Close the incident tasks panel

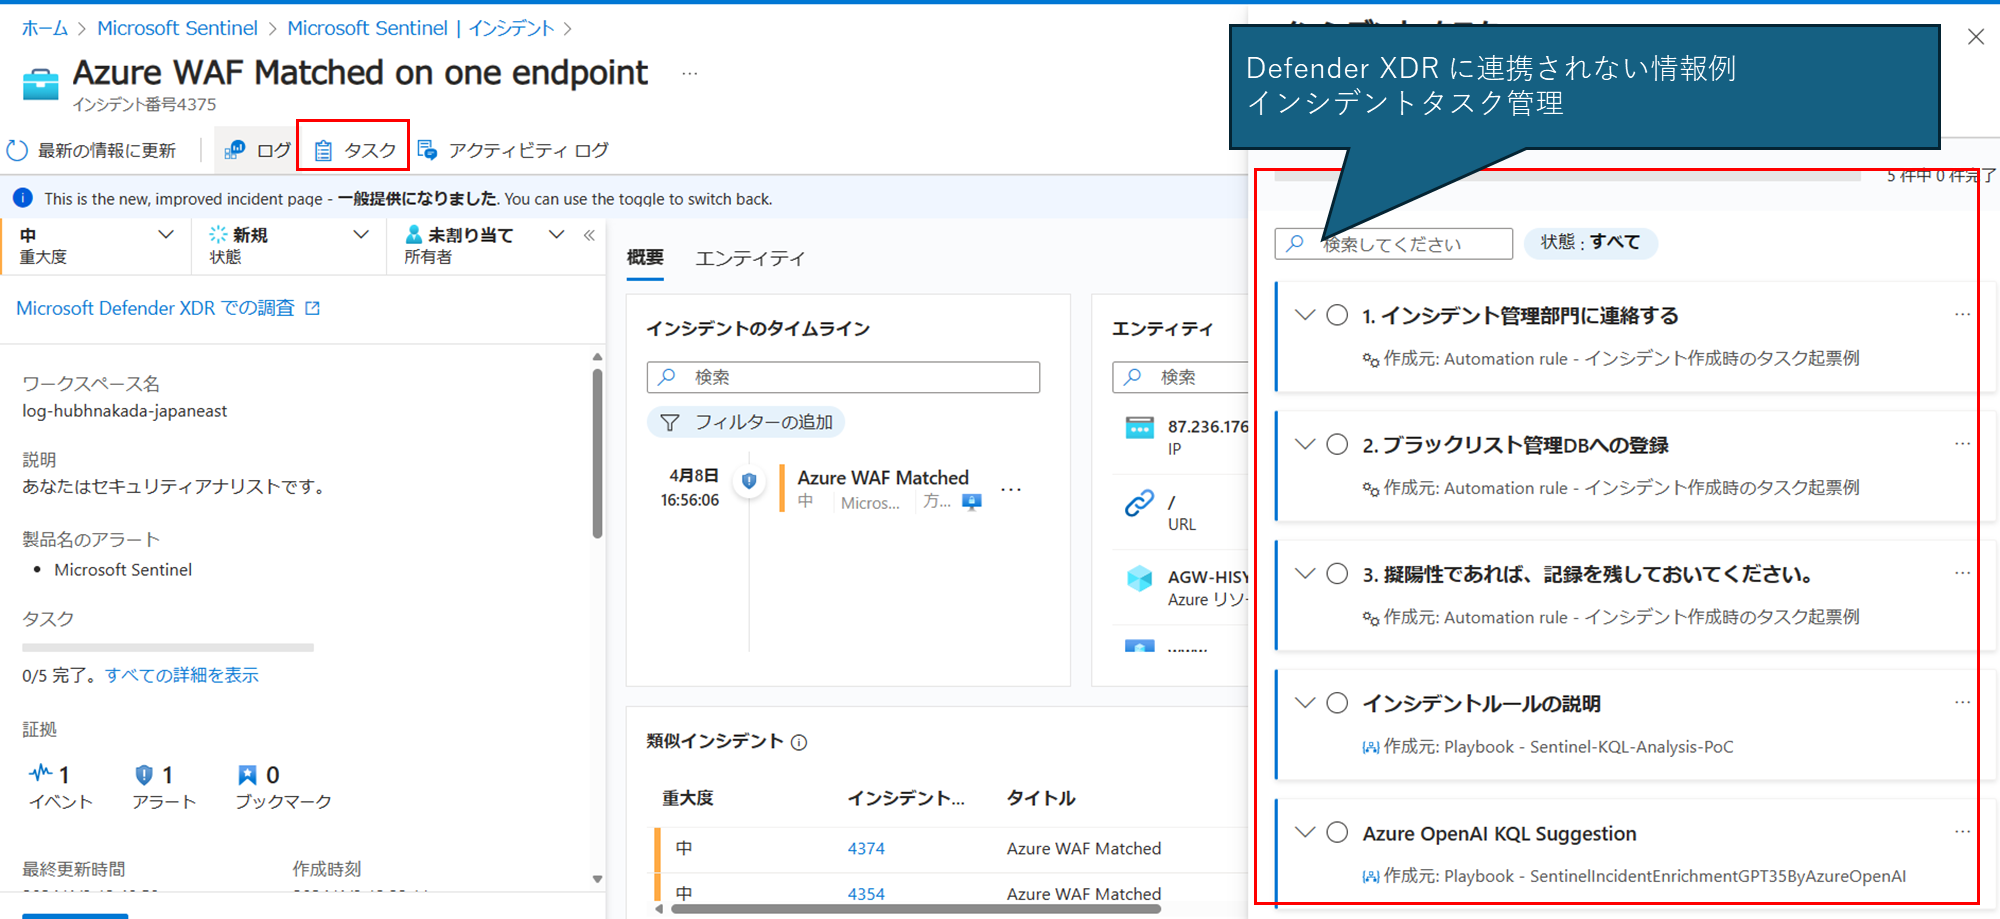[x=1976, y=37]
